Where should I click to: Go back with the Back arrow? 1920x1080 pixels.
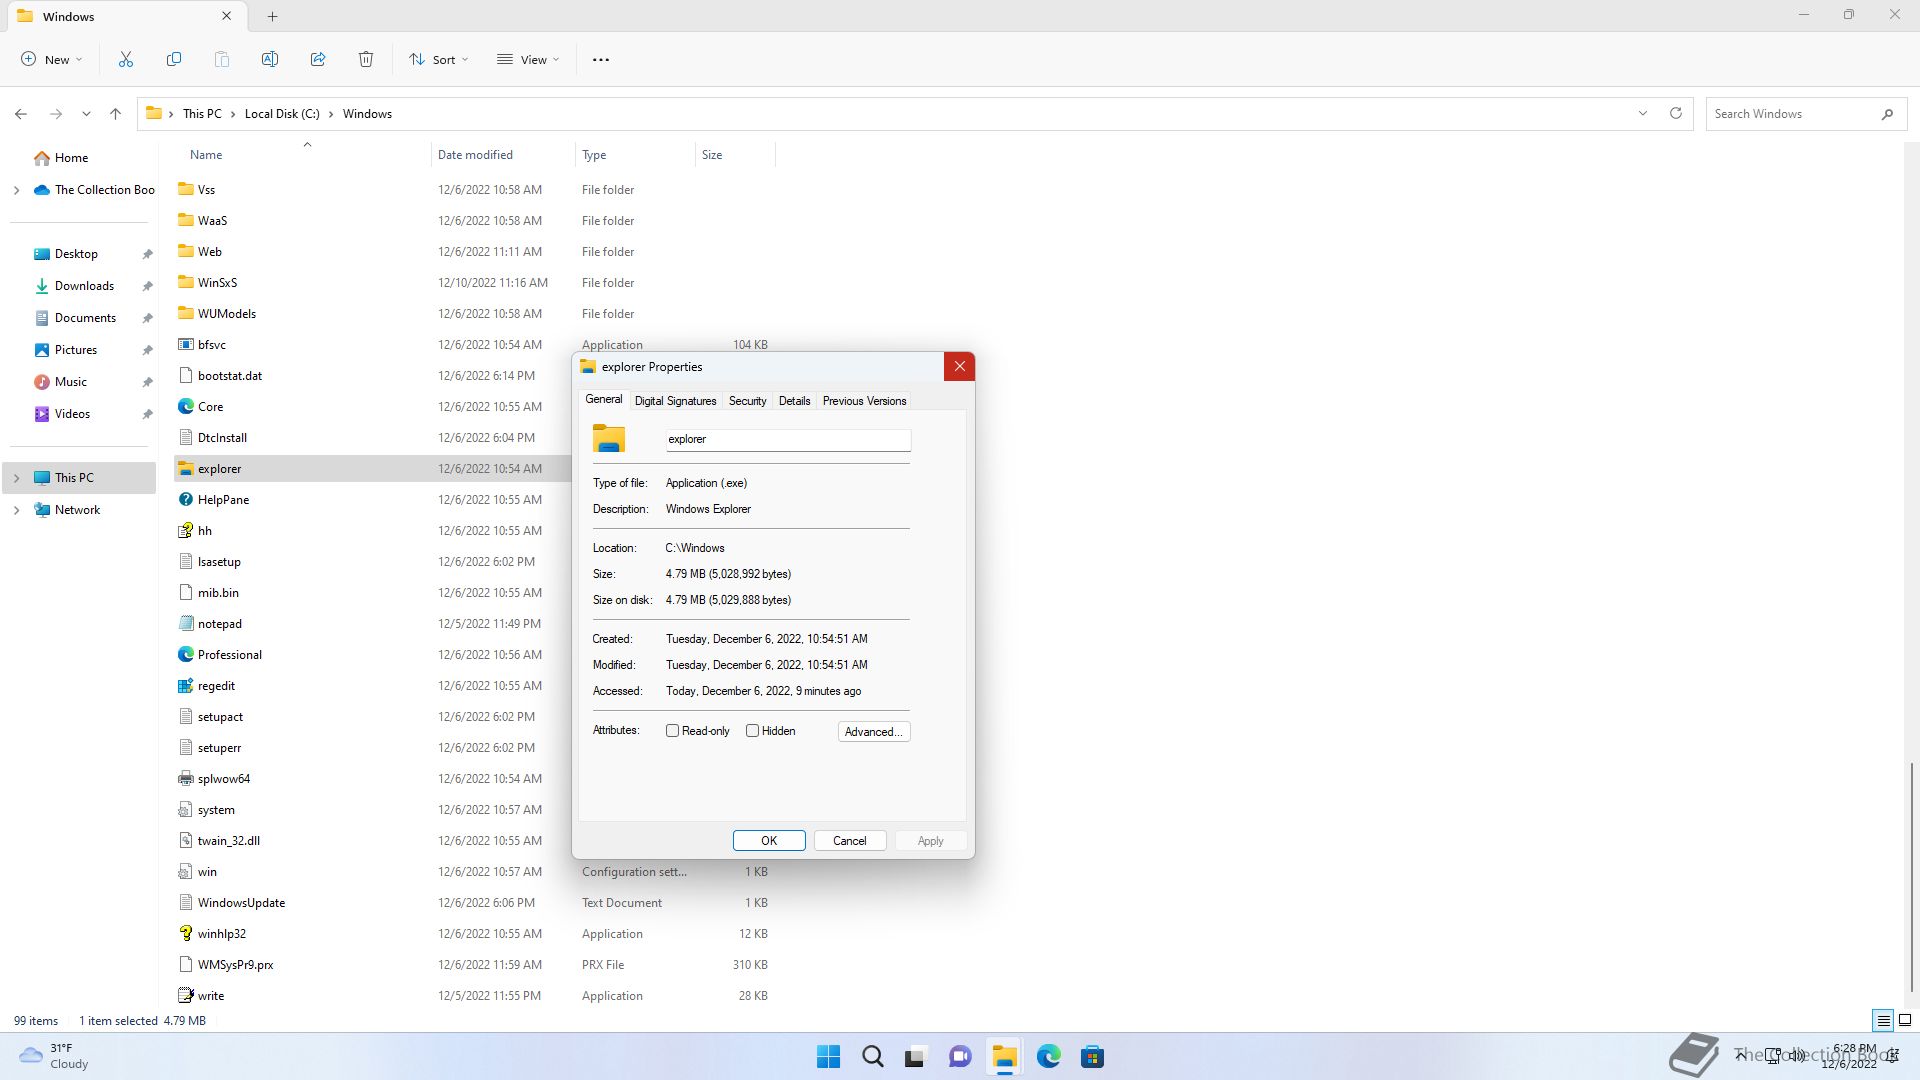[x=21, y=114]
